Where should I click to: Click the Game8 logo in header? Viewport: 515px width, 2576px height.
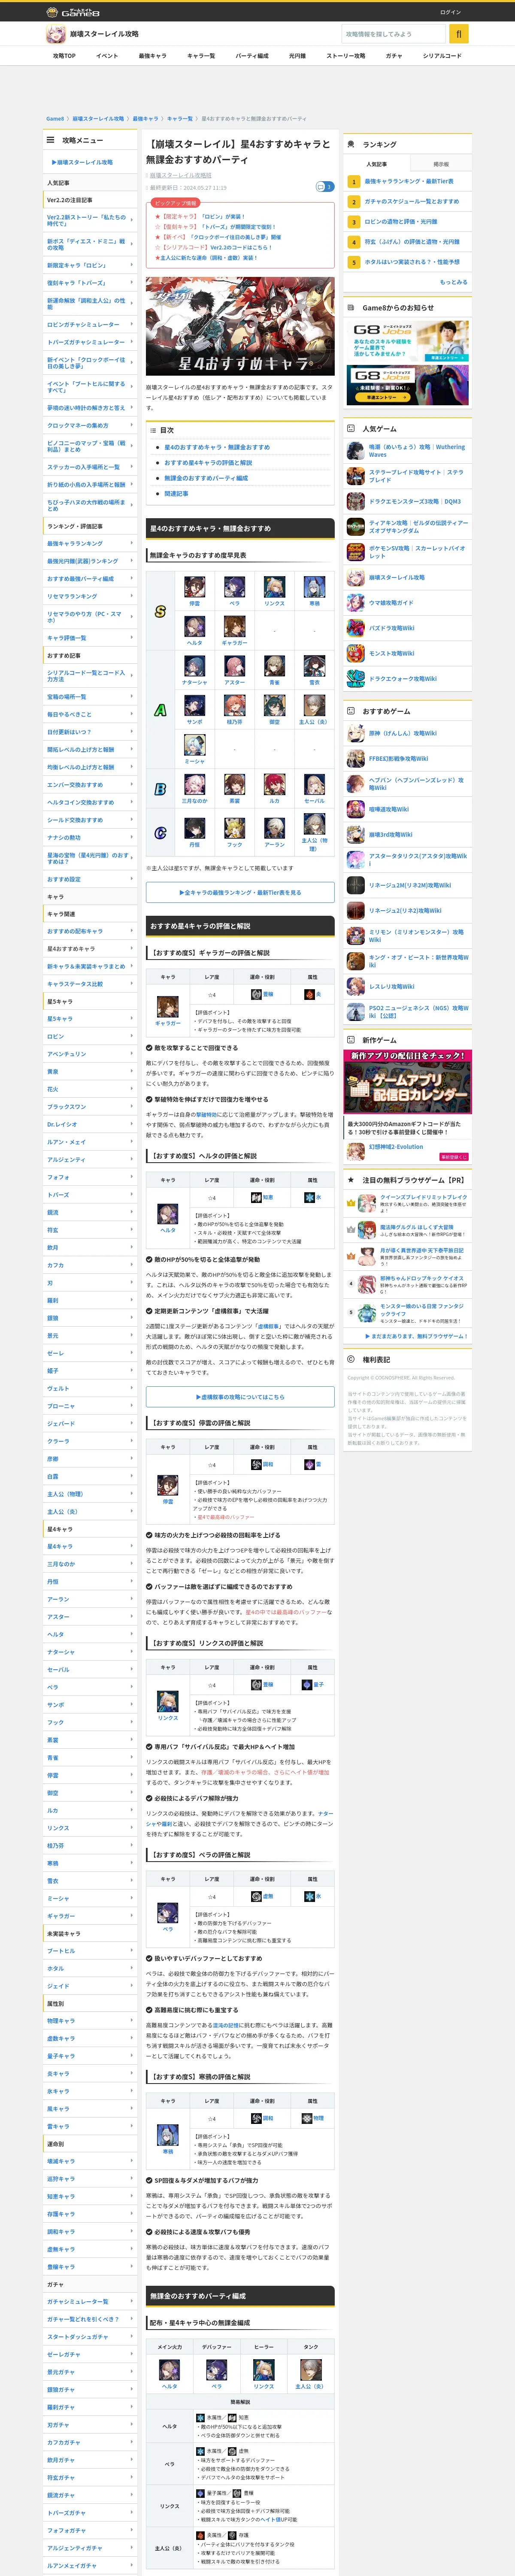(74, 12)
